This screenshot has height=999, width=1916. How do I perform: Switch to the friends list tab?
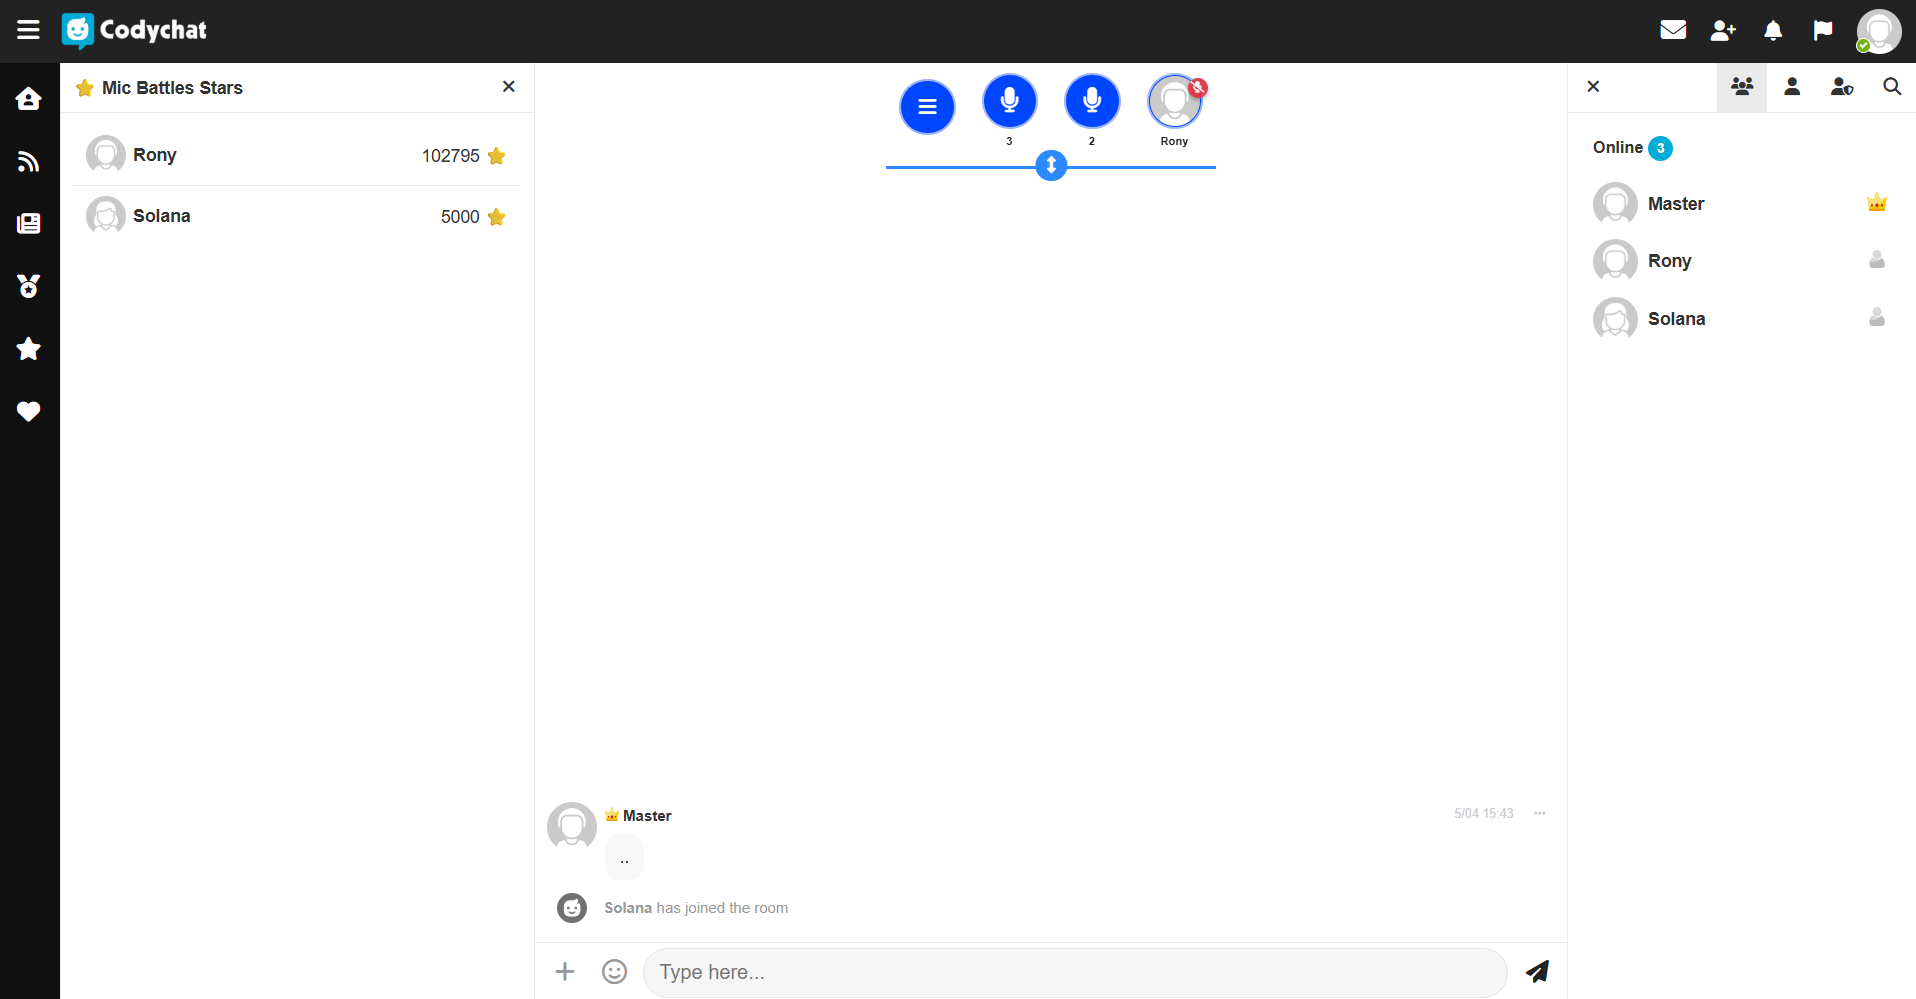pos(1792,87)
